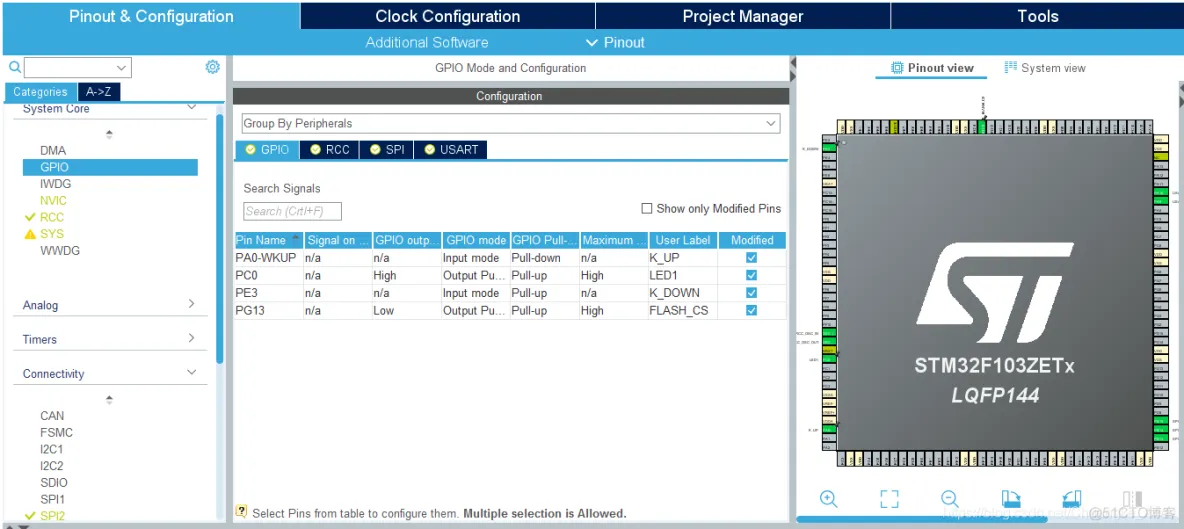The height and width of the screenshot is (529, 1184).
Task: Click the sort arrows above CAN list
Action: (109, 399)
